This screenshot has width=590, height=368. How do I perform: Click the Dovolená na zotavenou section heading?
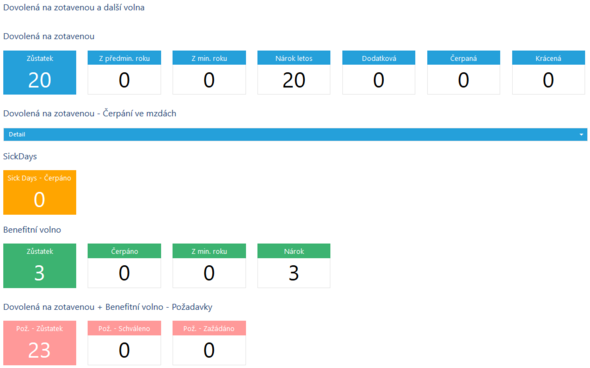click(49, 36)
